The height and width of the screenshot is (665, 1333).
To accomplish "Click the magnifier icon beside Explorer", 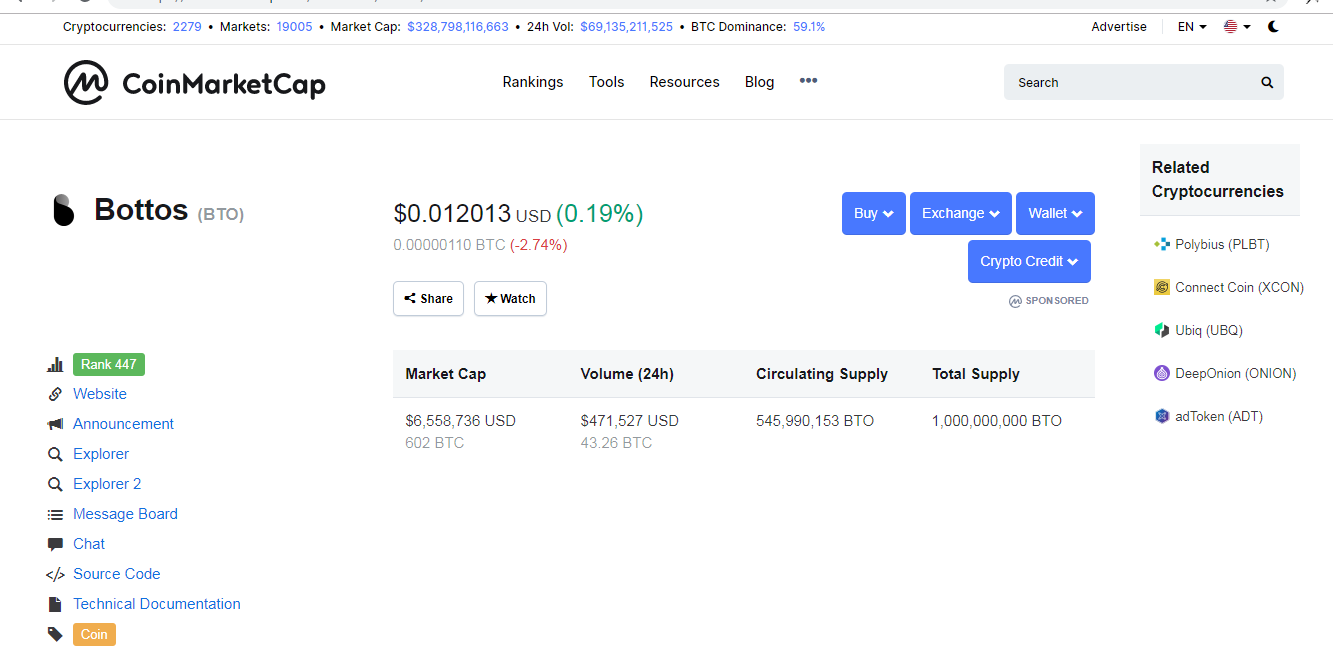I will (55, 454).
